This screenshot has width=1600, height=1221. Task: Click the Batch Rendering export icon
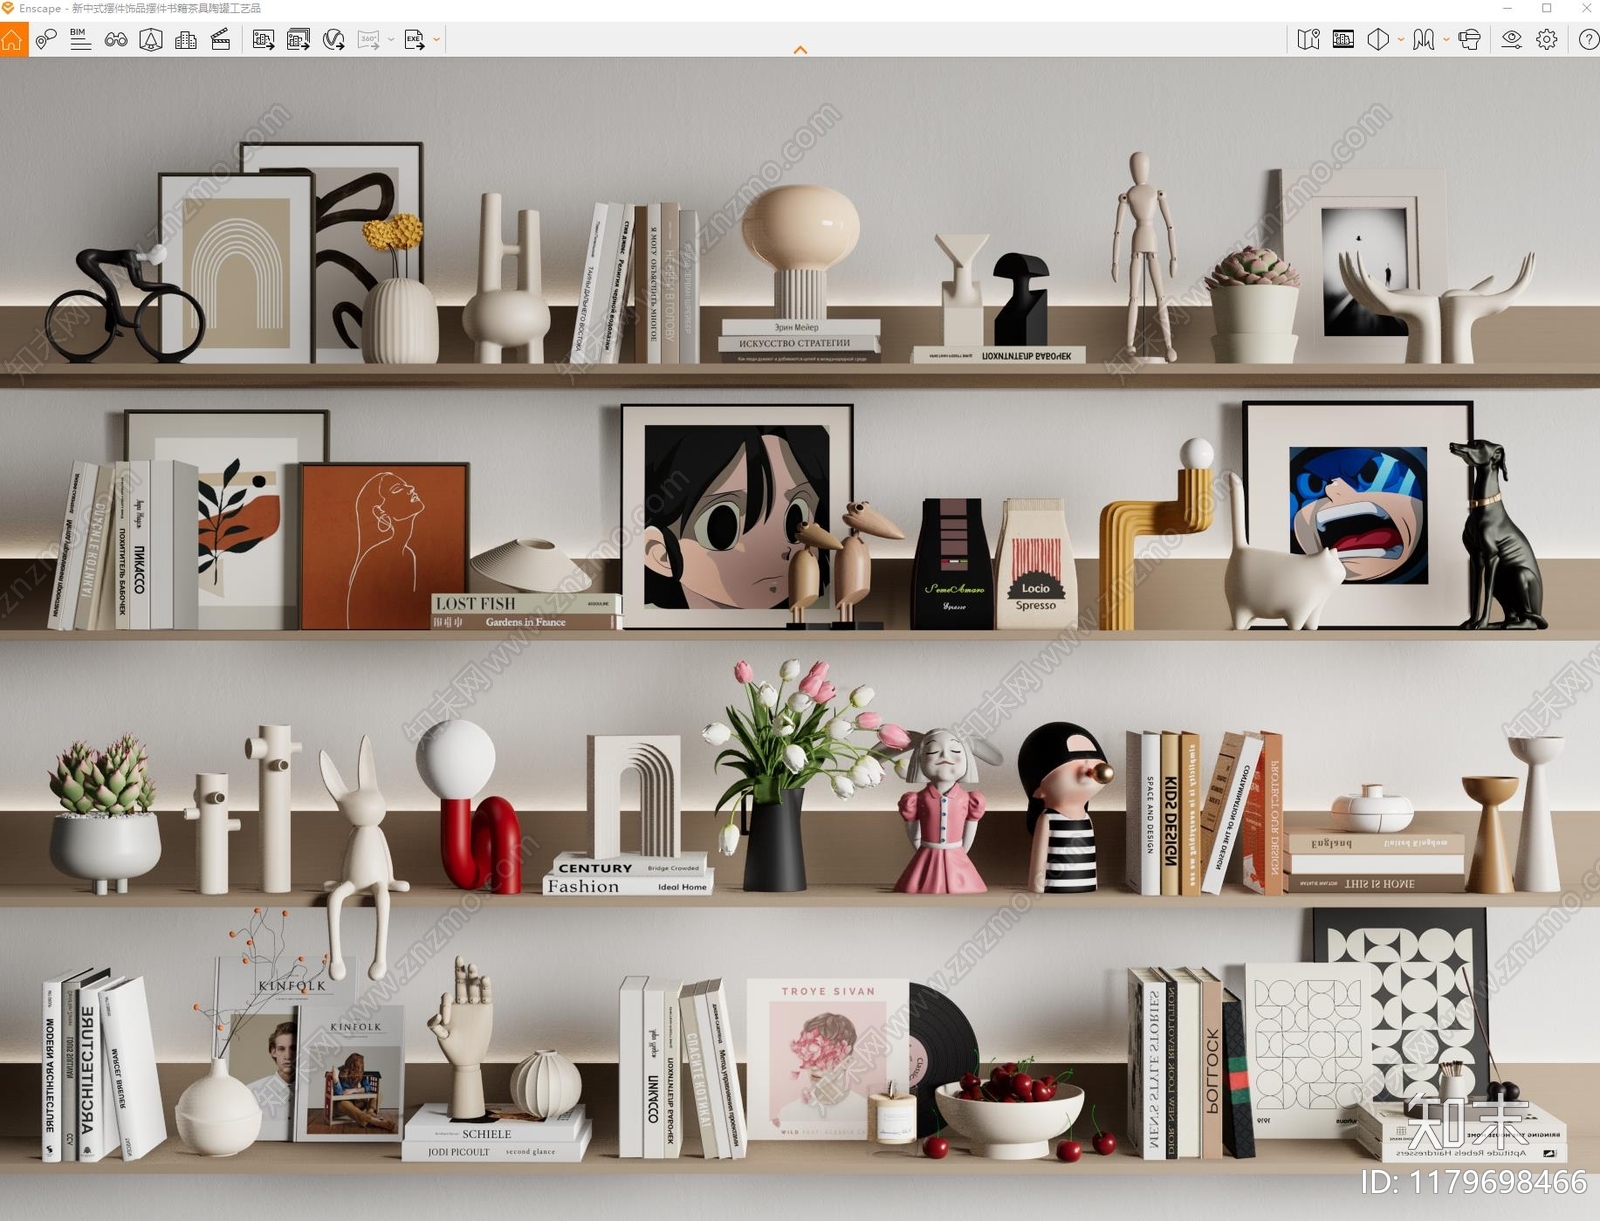pyautogui.click(x=298, y=40)
